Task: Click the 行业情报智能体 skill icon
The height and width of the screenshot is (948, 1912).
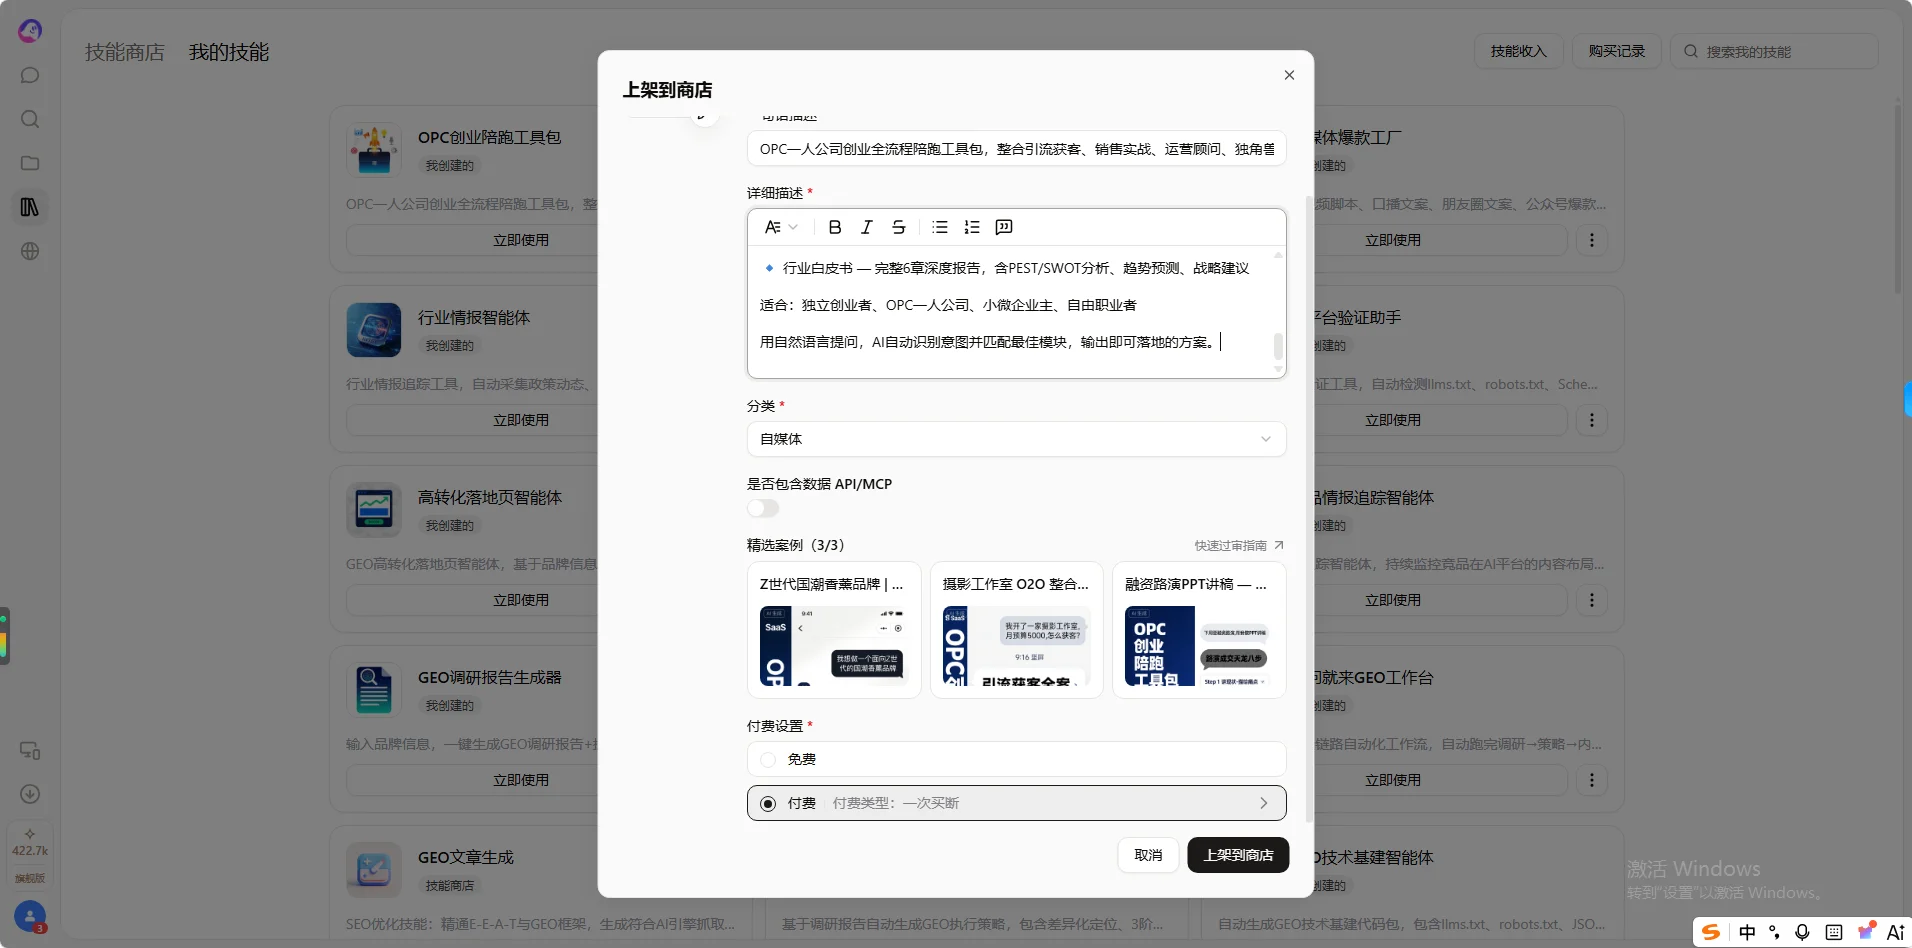Action: click(374, 330)
